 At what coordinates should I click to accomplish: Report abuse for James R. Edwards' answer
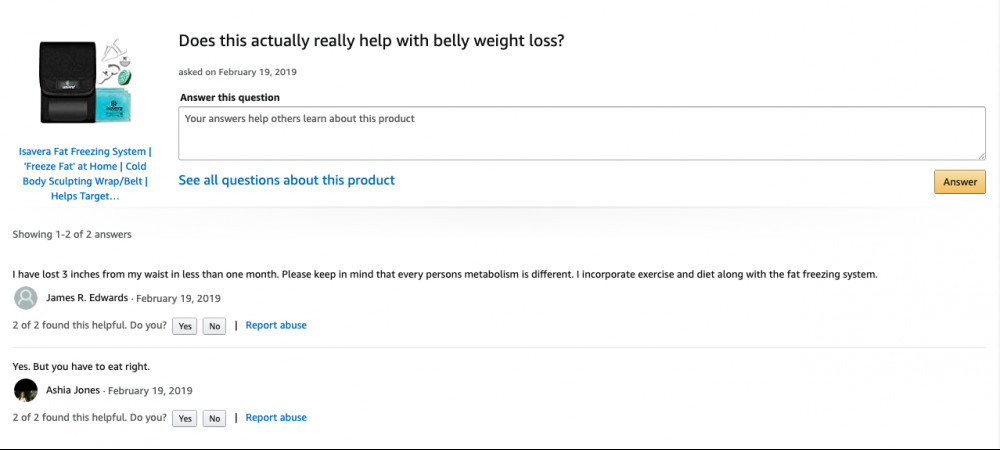(x=276, y=325)
